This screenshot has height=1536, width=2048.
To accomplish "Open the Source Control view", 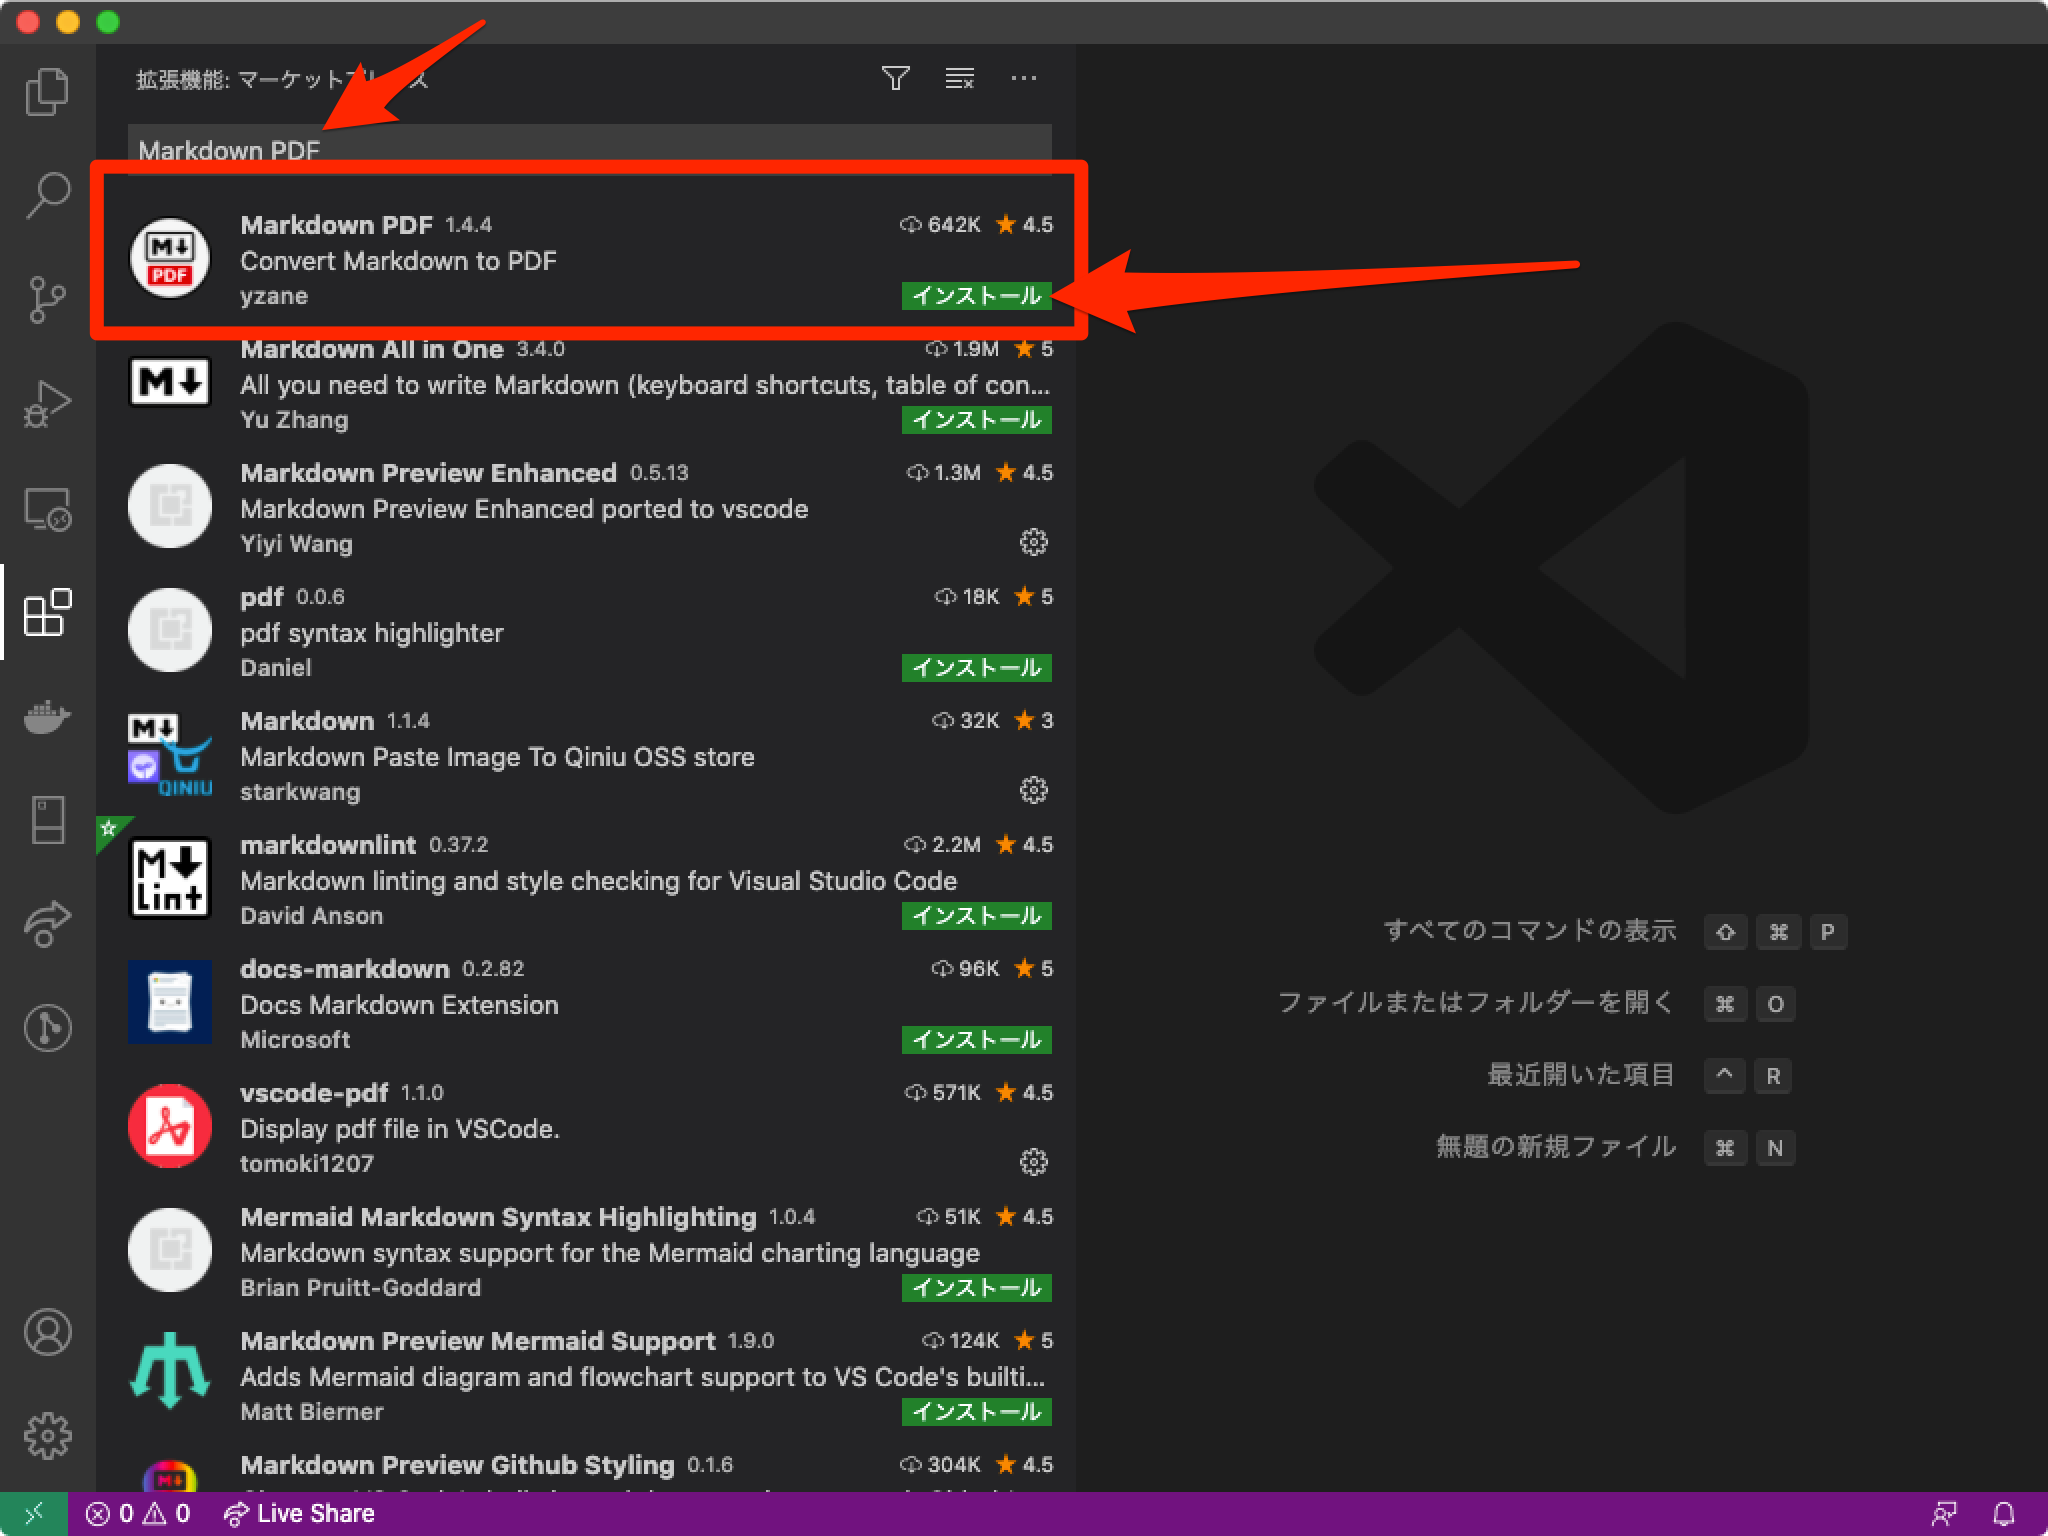I will pyautogui.click(x=47, y=297).
